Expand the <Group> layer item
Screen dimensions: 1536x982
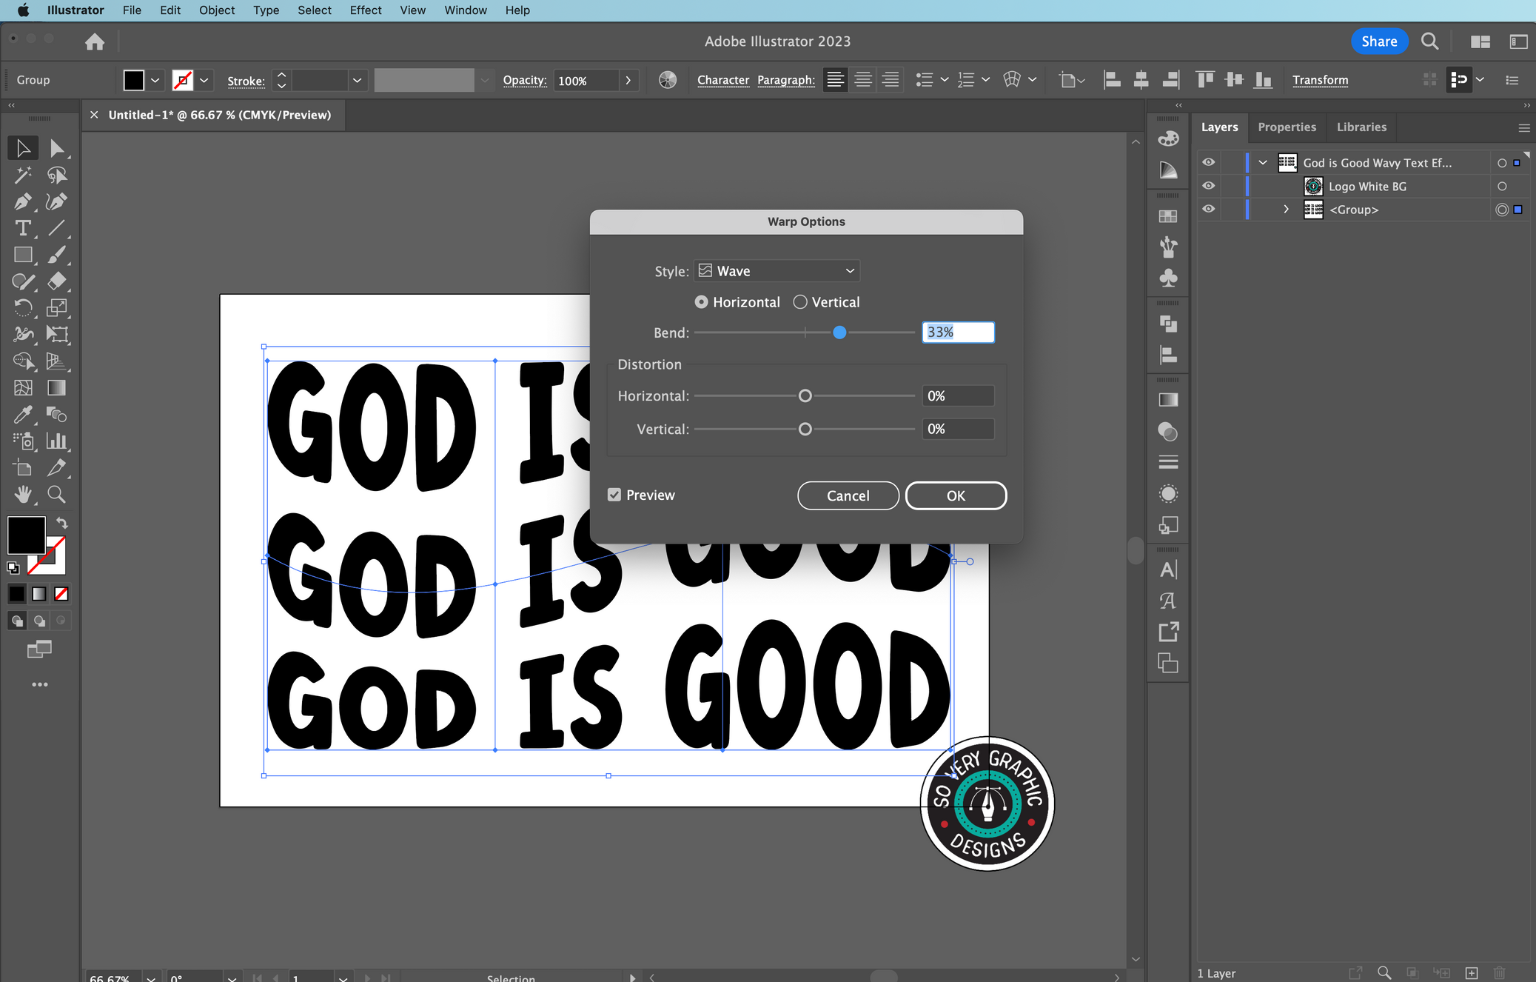(x=1286, y=209)
